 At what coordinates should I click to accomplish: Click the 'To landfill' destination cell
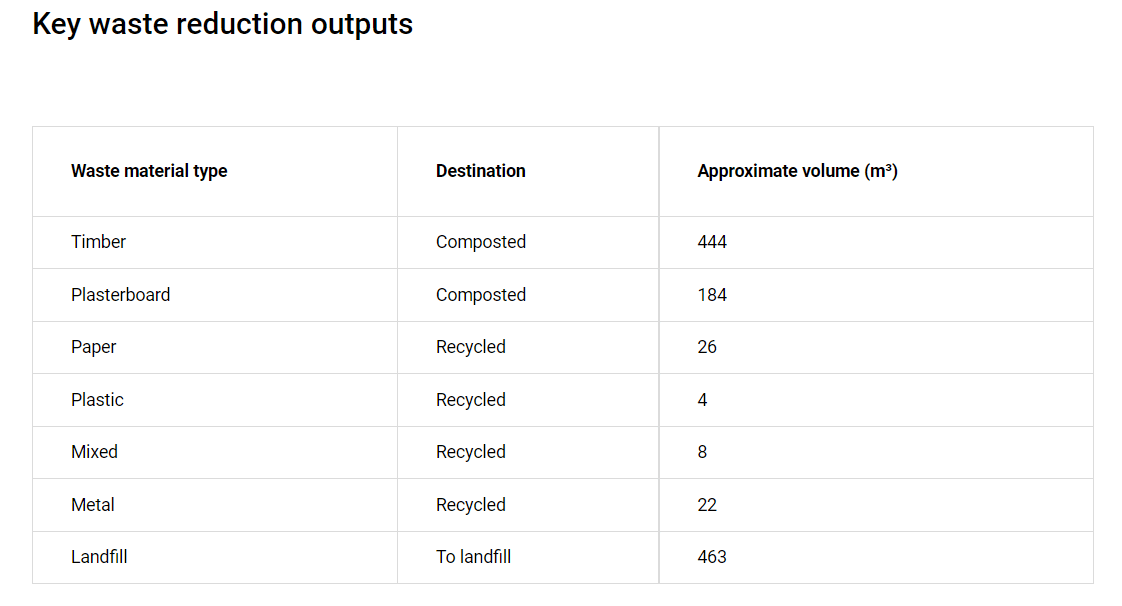click(x=473, y=557)
